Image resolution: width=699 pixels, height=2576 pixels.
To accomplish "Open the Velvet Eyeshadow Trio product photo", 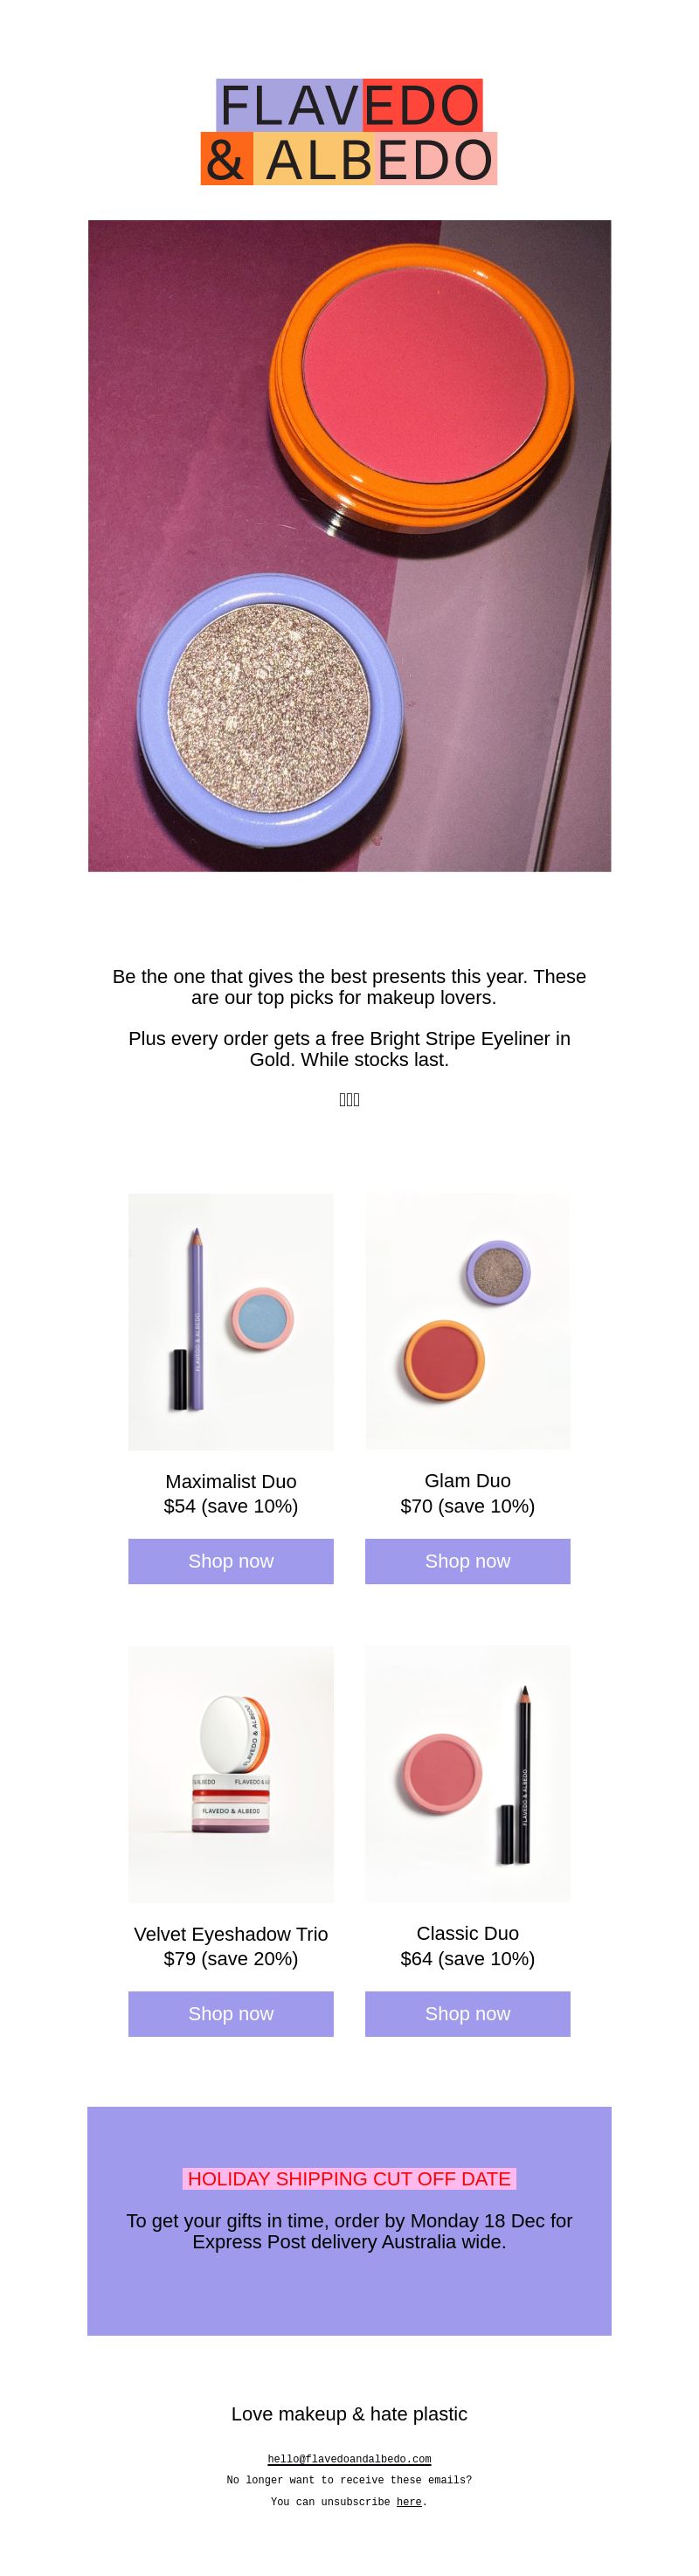I will (231, 1774).
